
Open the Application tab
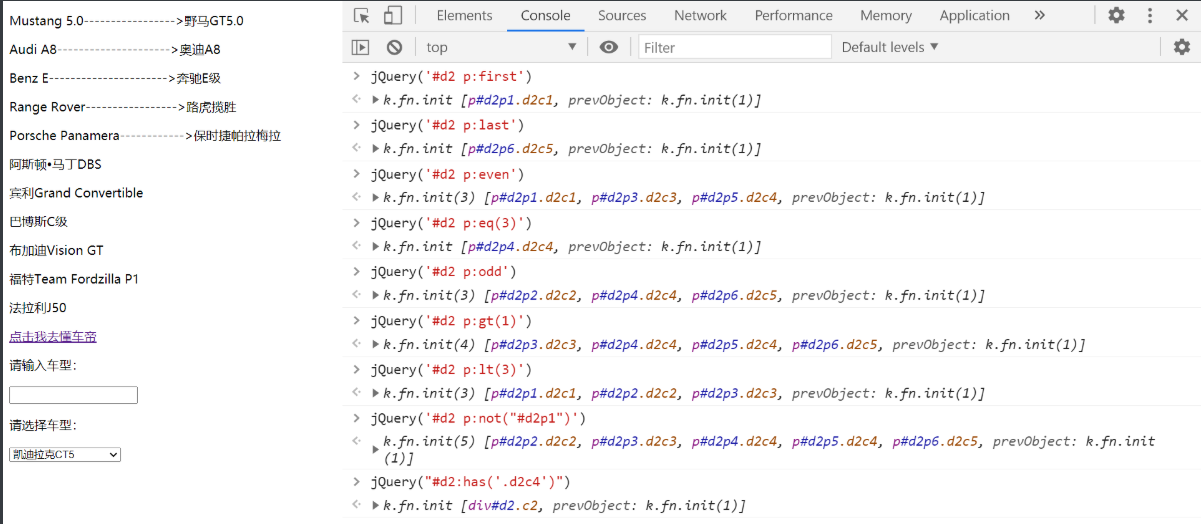pyautogui.click(x=975, y=15)
